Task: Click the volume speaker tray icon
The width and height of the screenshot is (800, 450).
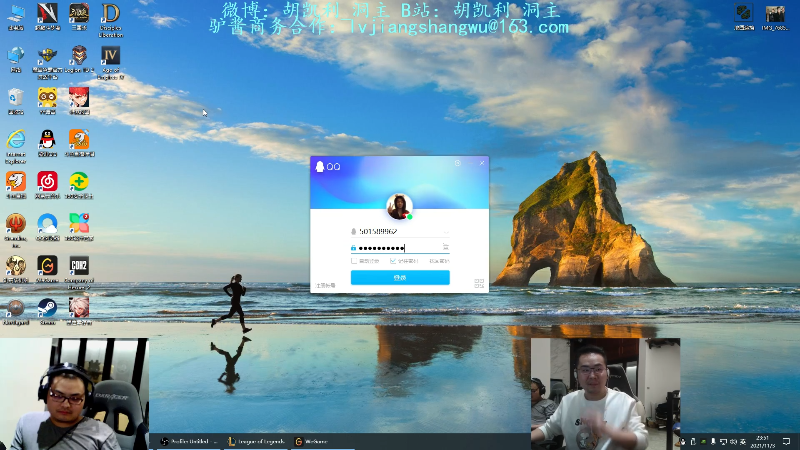Action: coord(733,442)
